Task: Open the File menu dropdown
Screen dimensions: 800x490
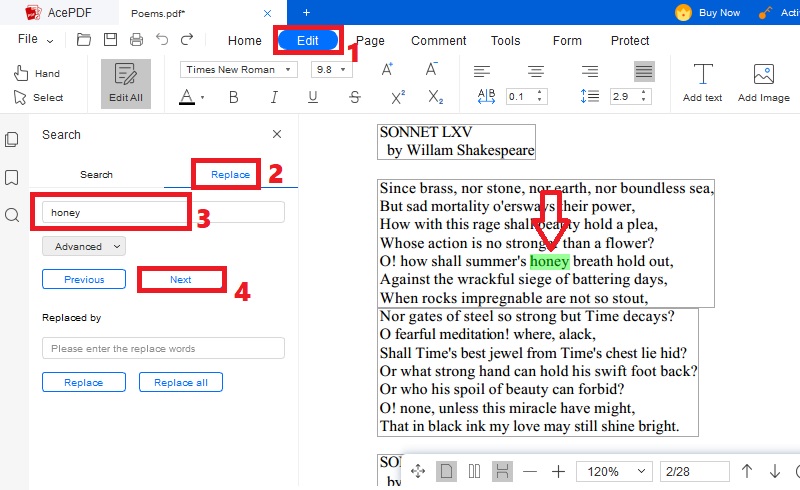Action: point(35,39)
